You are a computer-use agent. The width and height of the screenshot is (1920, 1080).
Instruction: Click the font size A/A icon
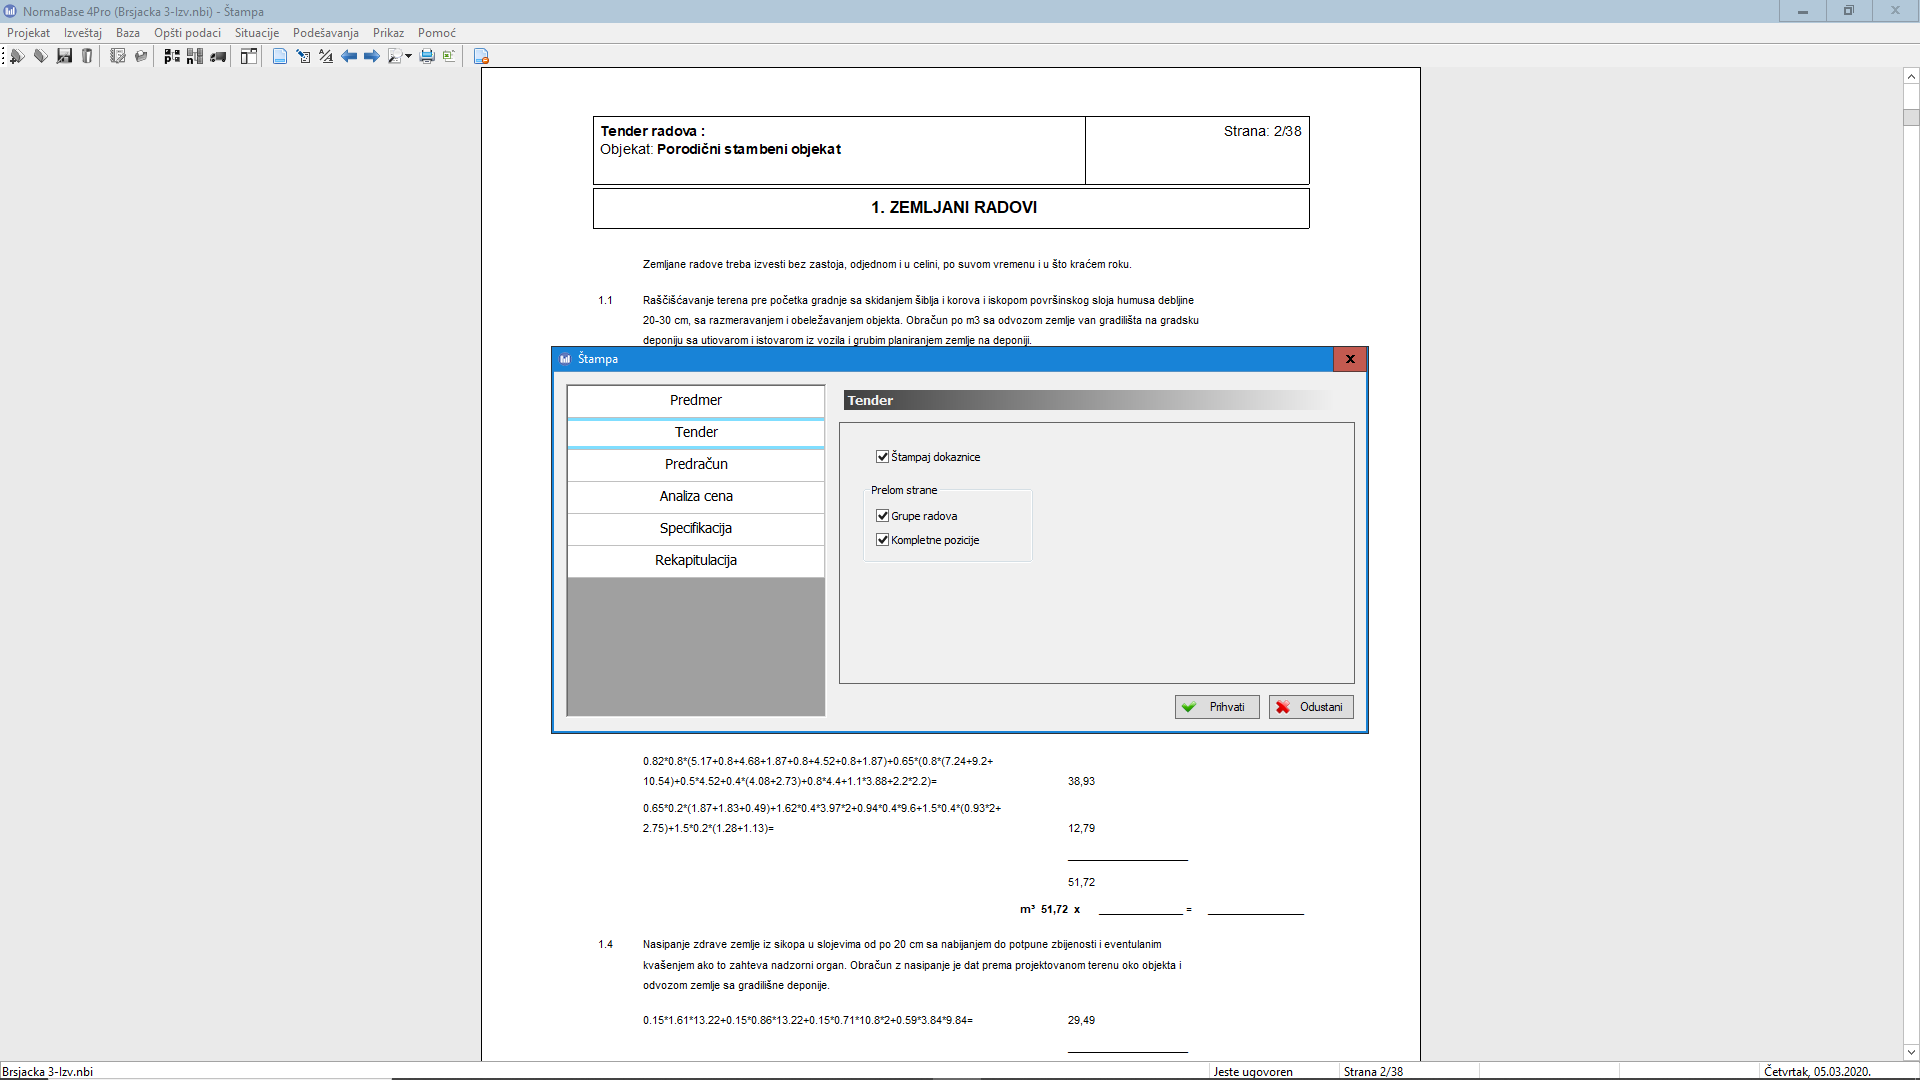pos(326,56)
